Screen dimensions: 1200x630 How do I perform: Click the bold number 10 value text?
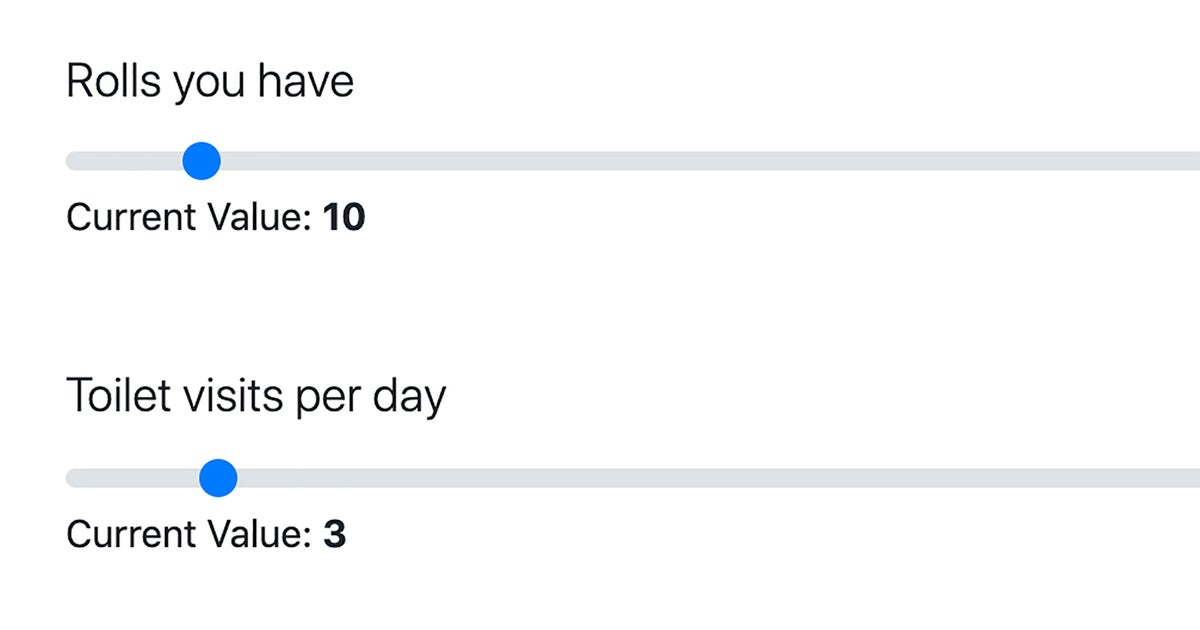click(345, 217)
